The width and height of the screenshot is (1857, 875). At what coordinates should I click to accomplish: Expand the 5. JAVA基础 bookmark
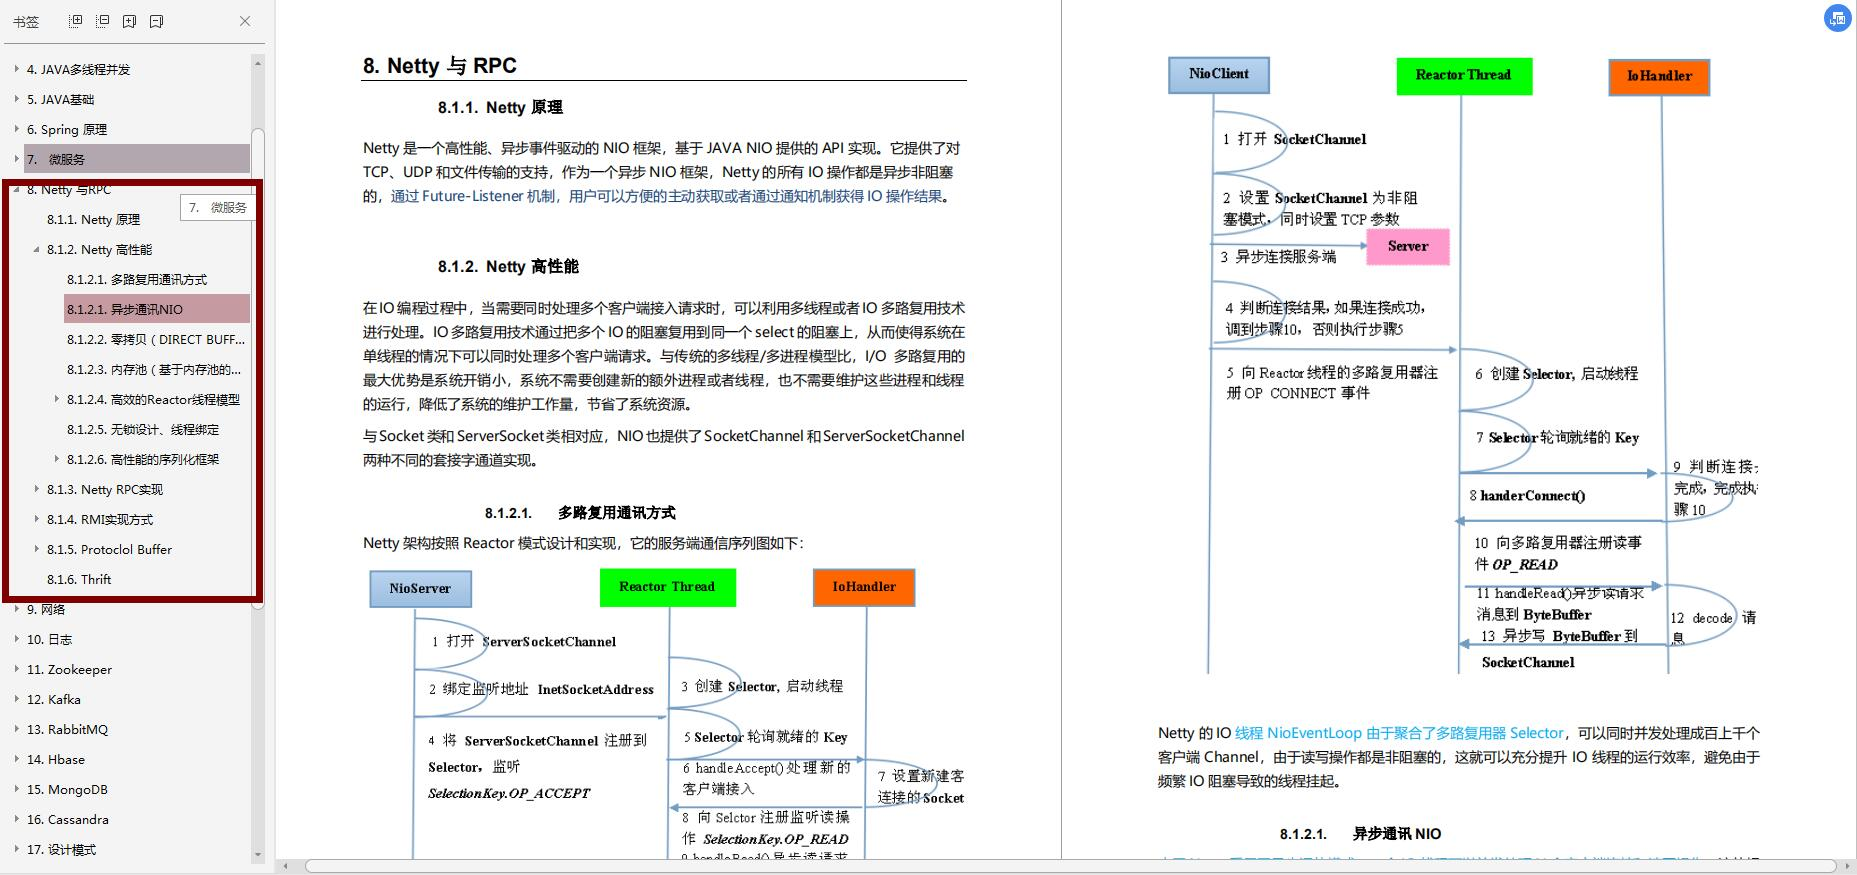pyautogui.click(x=16, y=99)
